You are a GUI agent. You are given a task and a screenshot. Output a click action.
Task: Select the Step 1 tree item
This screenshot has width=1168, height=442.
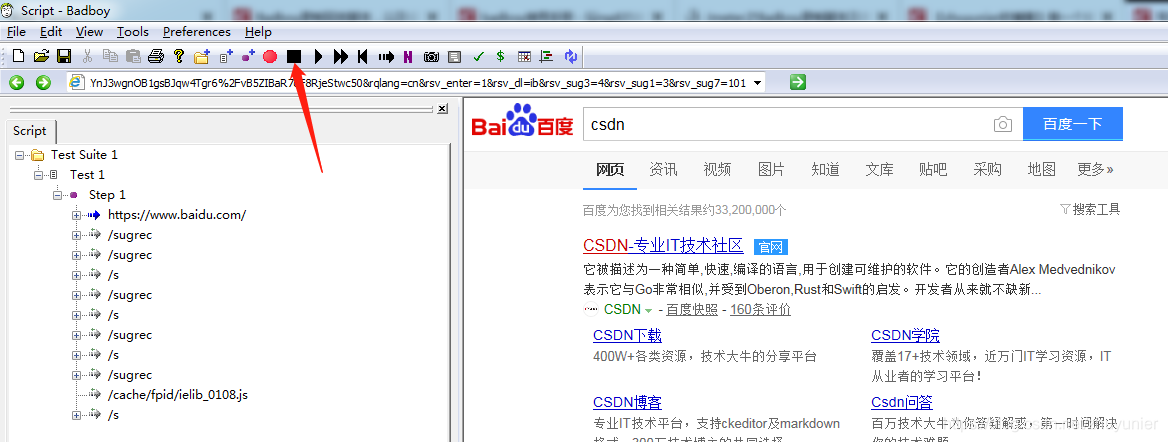pyautogui.click(x=107, y=195)
